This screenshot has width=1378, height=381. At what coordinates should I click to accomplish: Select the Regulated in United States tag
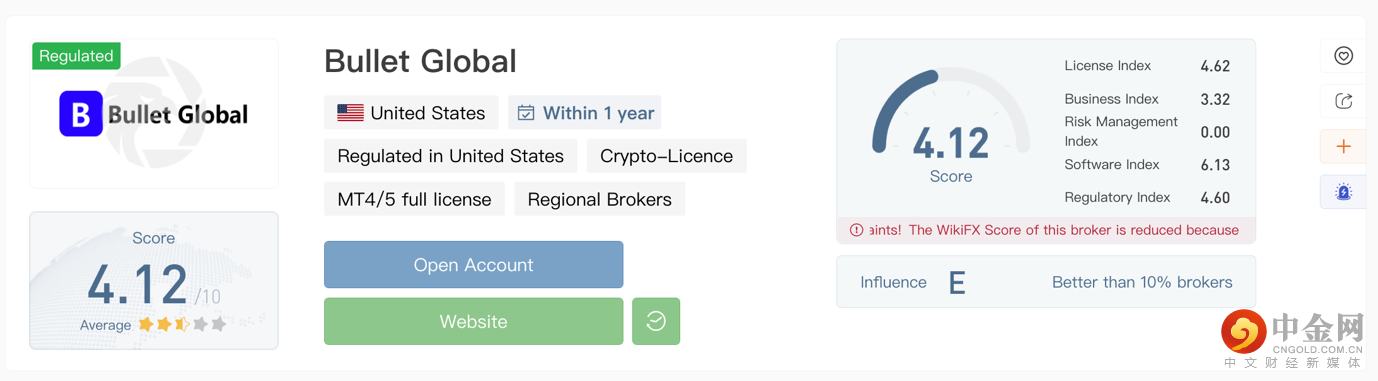[x=451, y=156]
